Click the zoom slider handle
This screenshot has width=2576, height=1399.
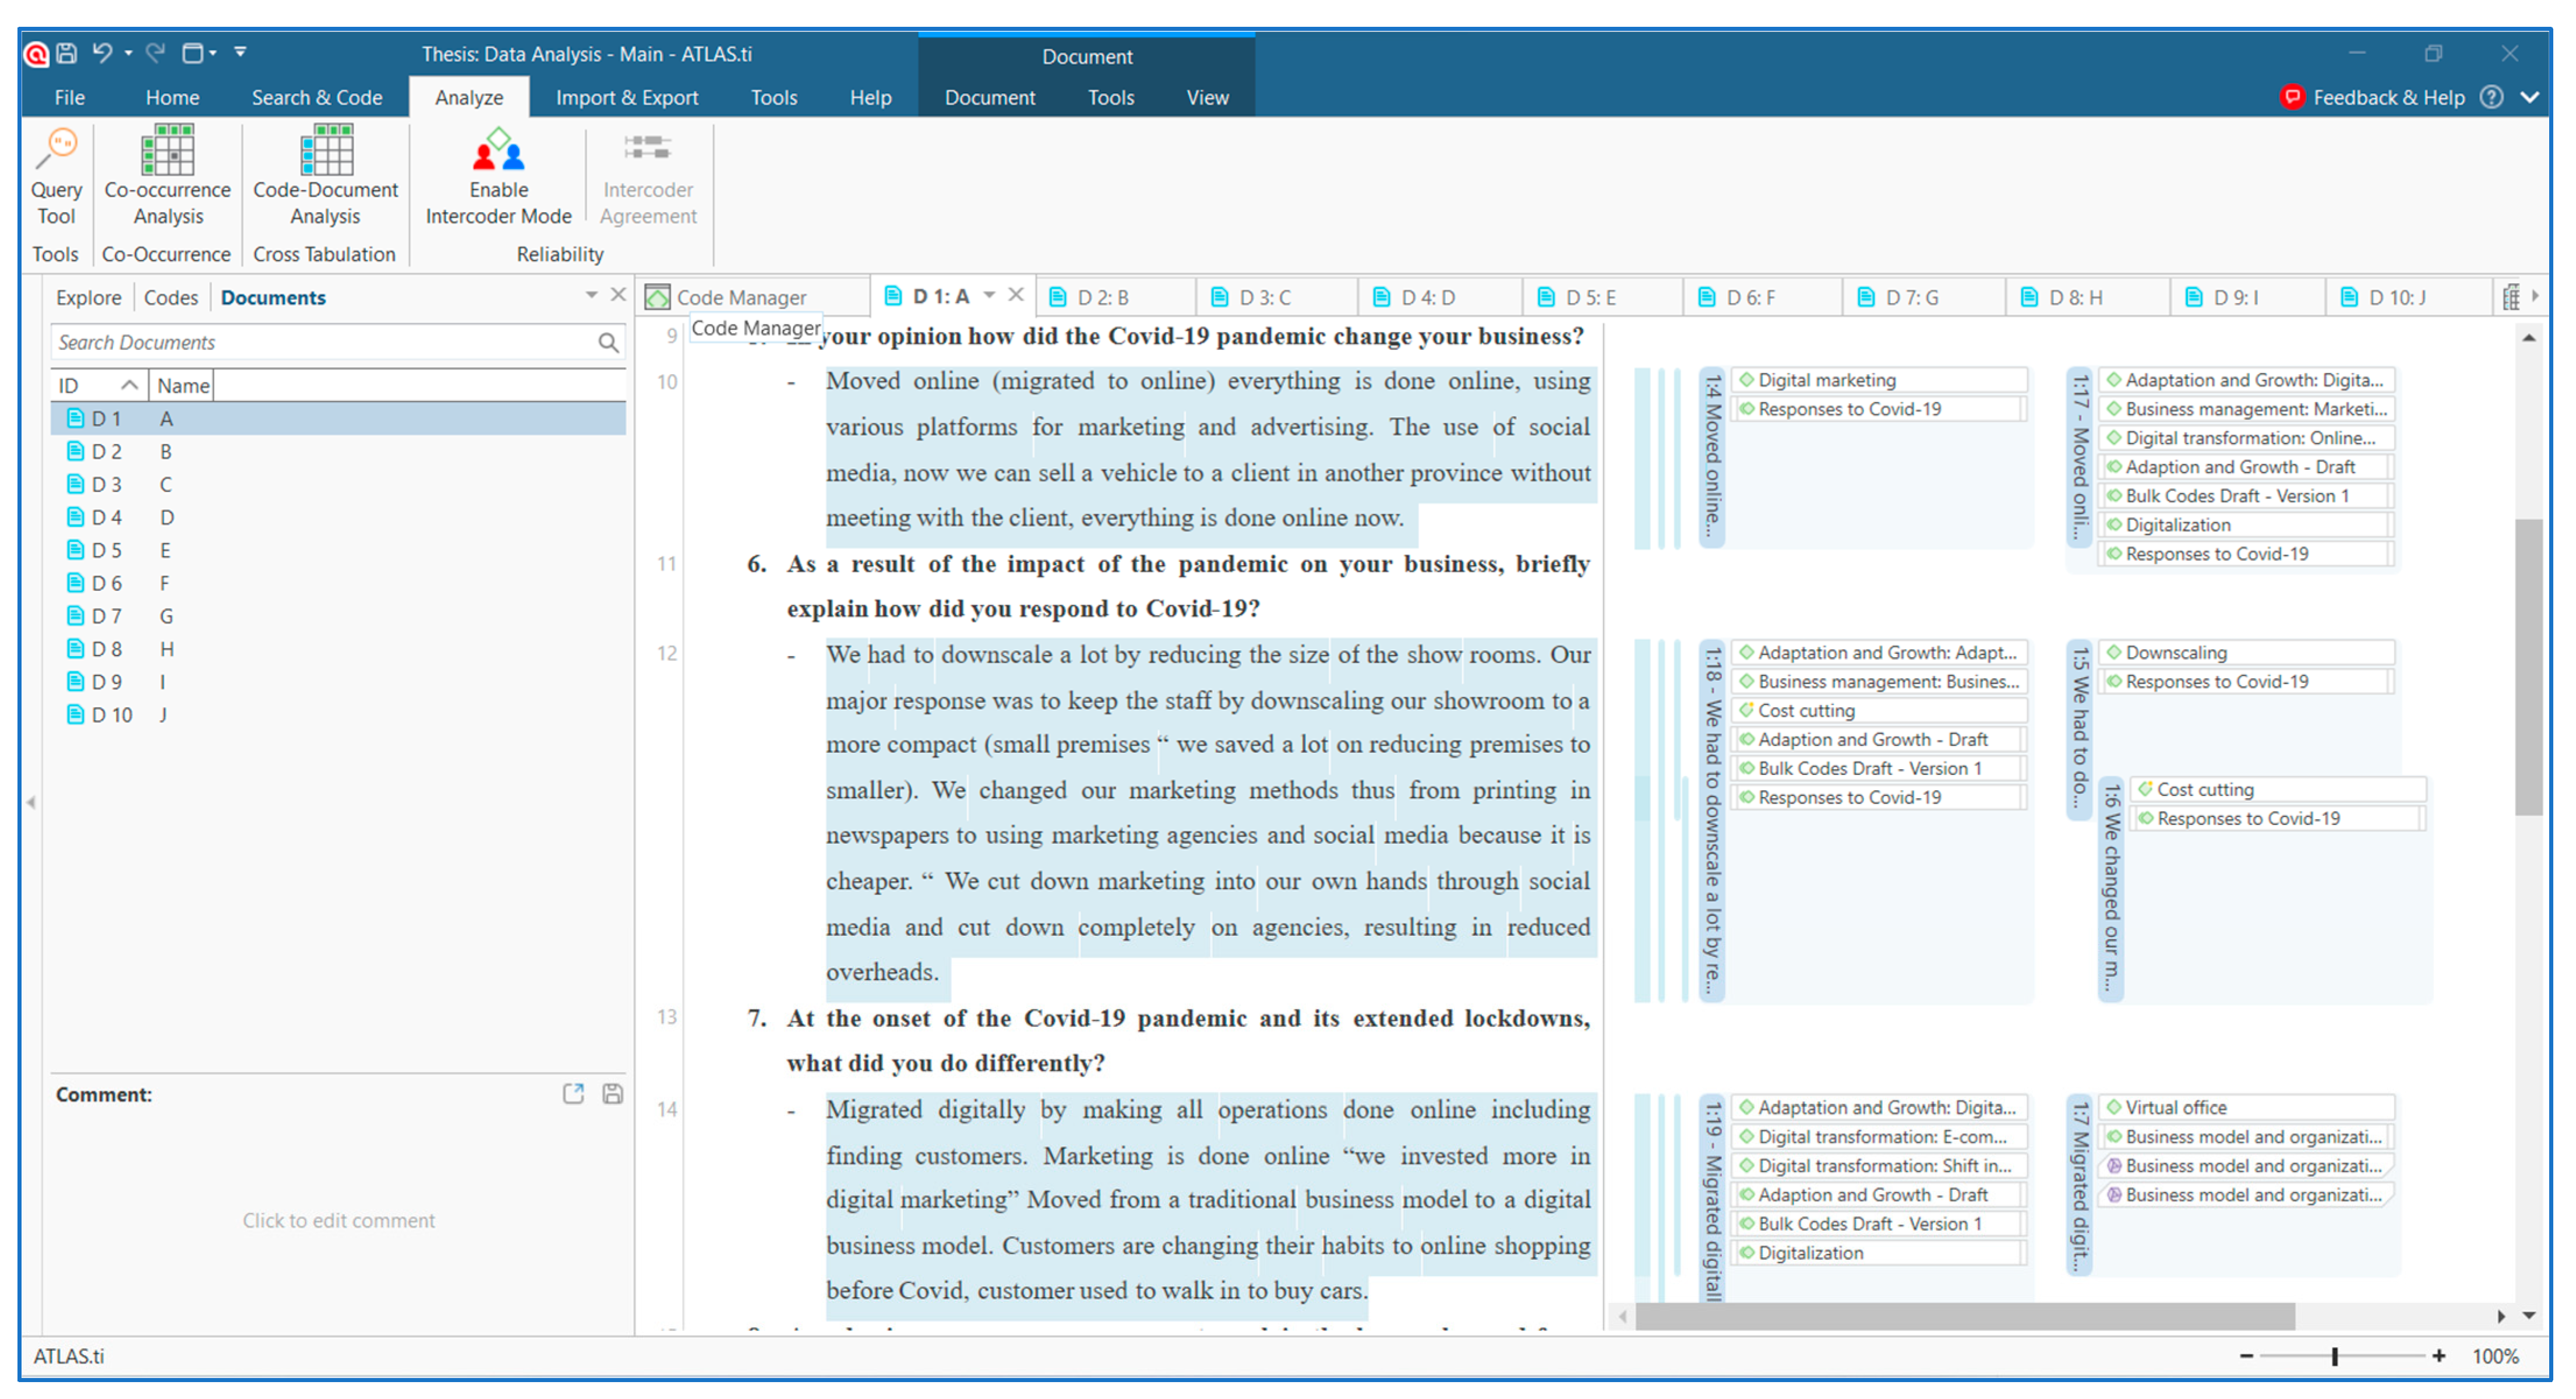(x=2334, y=1356)
